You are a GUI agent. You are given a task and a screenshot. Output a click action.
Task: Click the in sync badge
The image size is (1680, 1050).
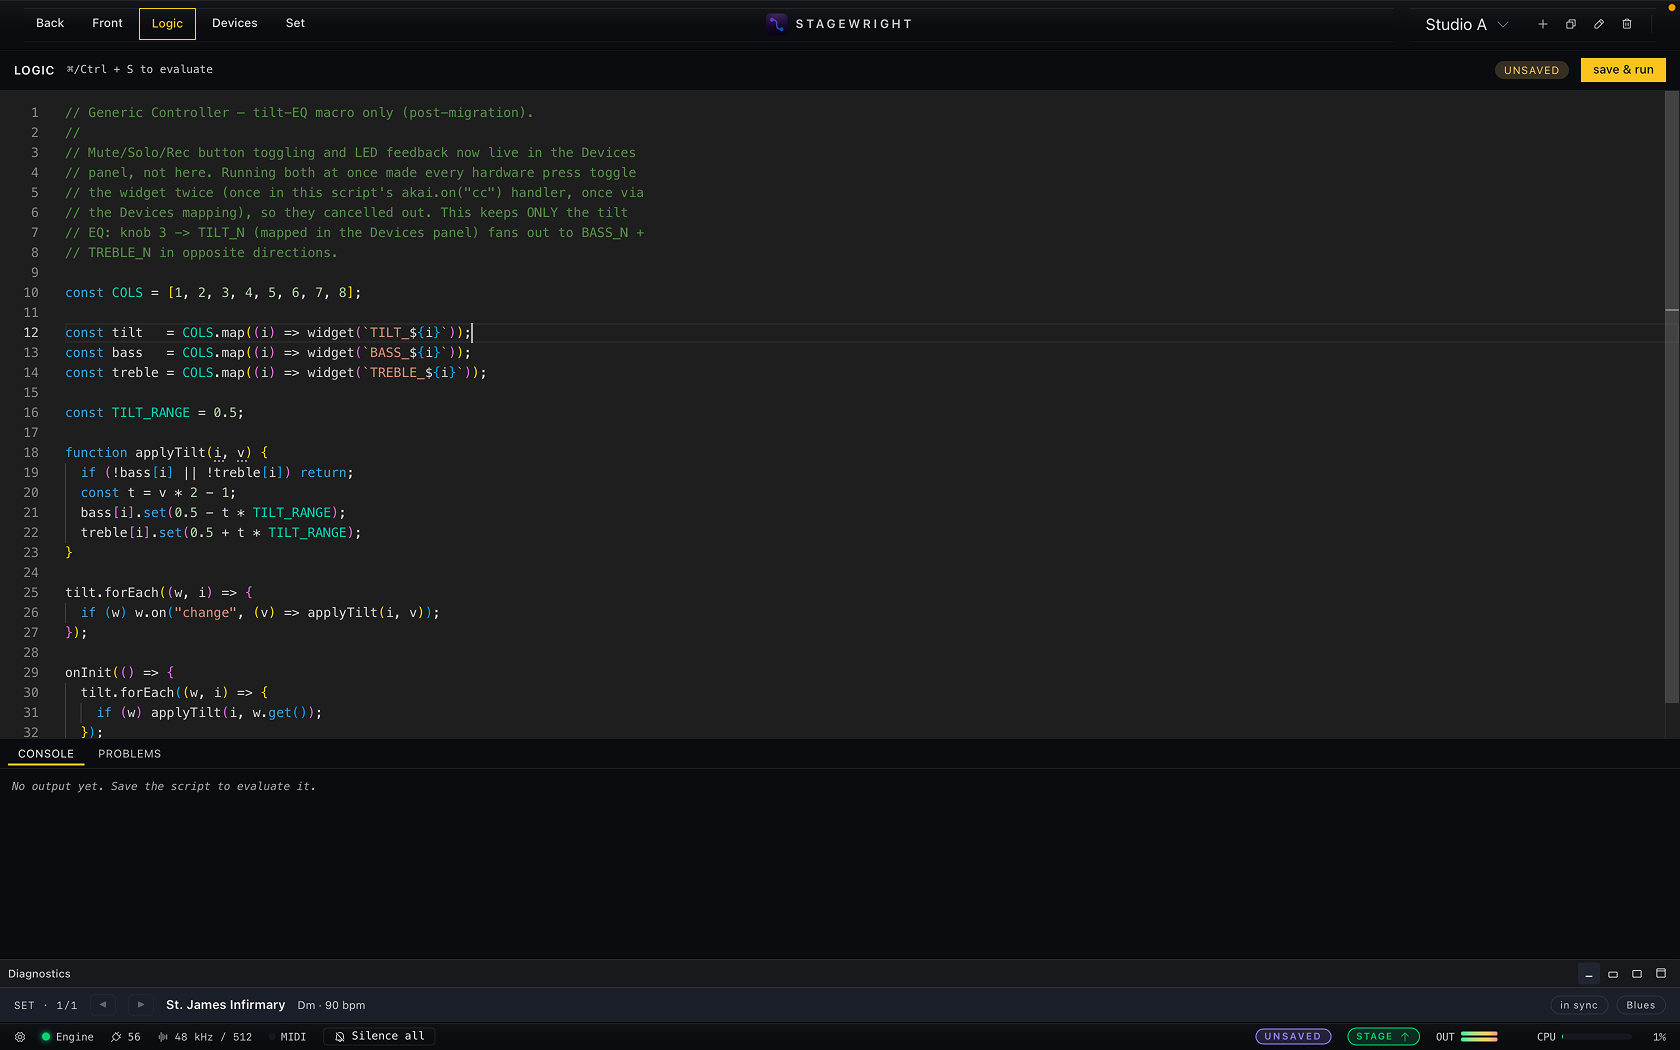tap(1579, 1005)
